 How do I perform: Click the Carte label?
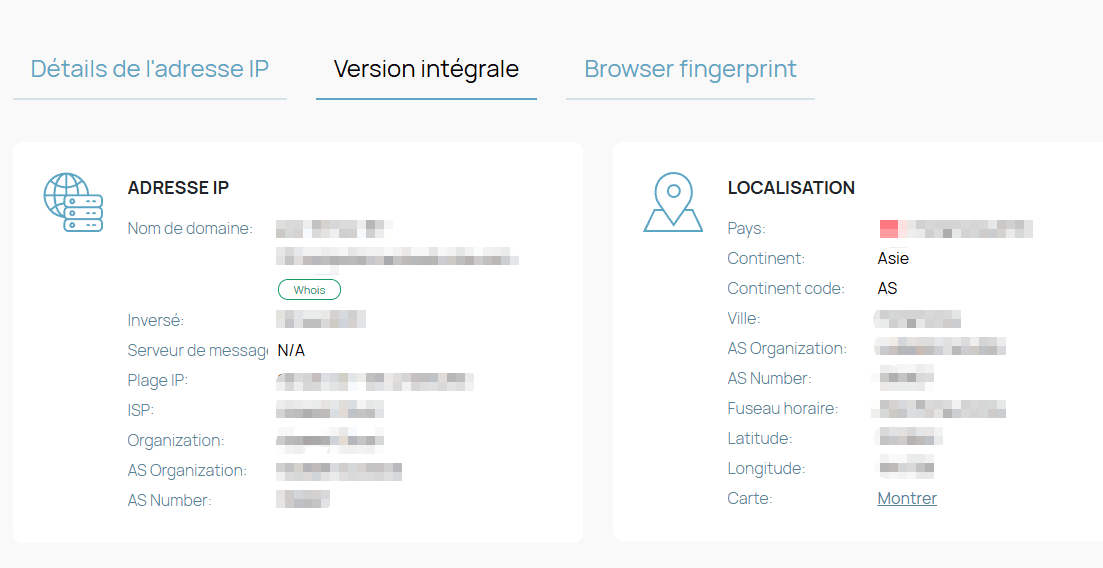click(x=750, y=498)
